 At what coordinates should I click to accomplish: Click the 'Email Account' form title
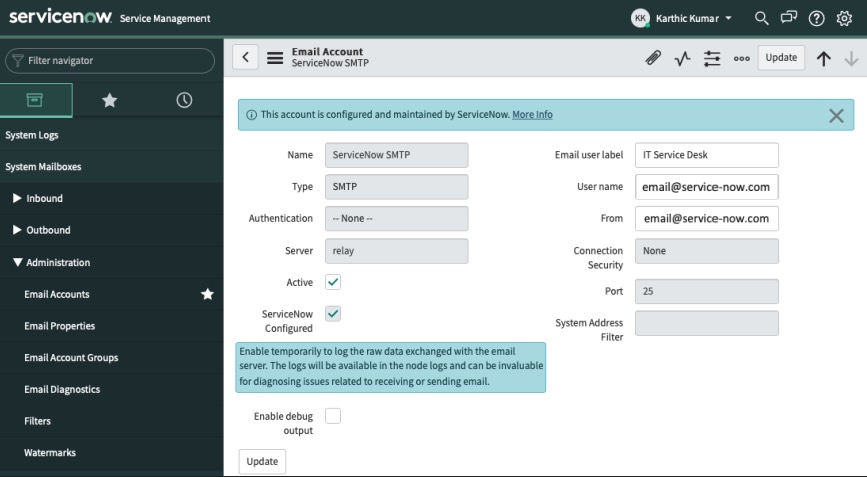[x=327, y=51]
